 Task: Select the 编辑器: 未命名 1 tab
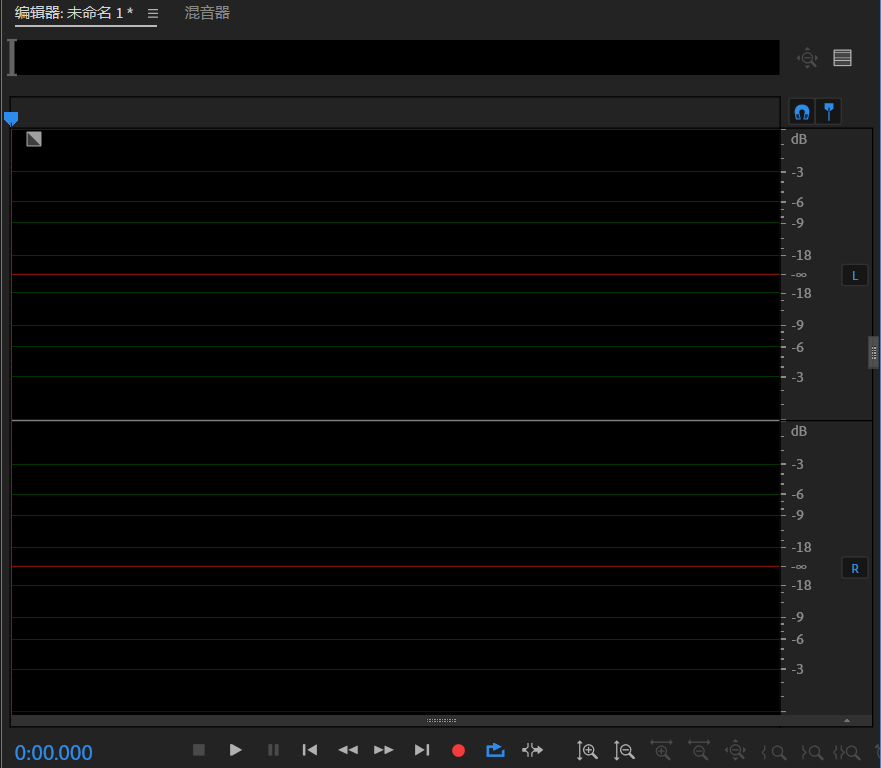tap(74, 13)
